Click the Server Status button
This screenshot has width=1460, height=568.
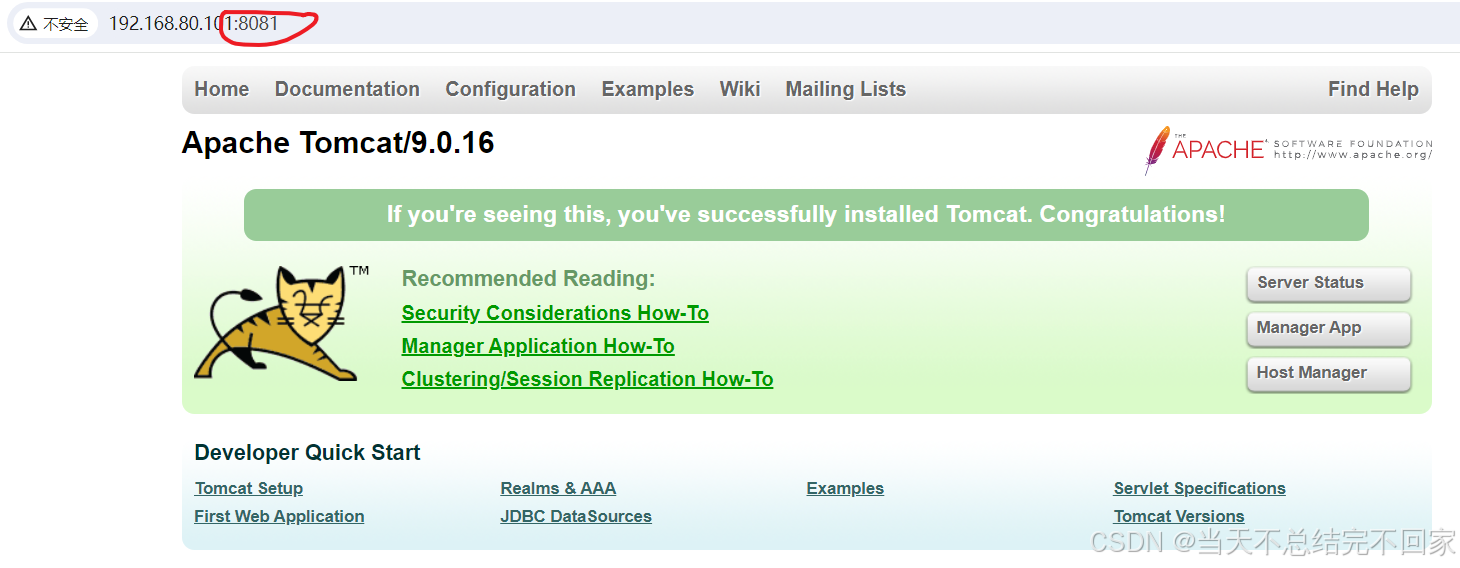click(x=1328, y=283)
